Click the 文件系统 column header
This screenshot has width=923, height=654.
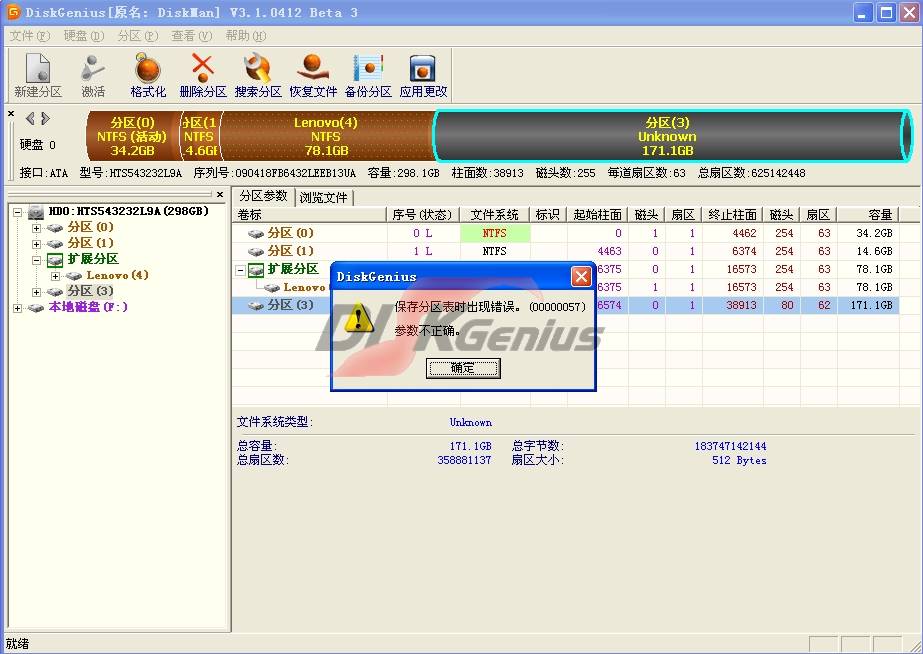(x=494, y=215)
